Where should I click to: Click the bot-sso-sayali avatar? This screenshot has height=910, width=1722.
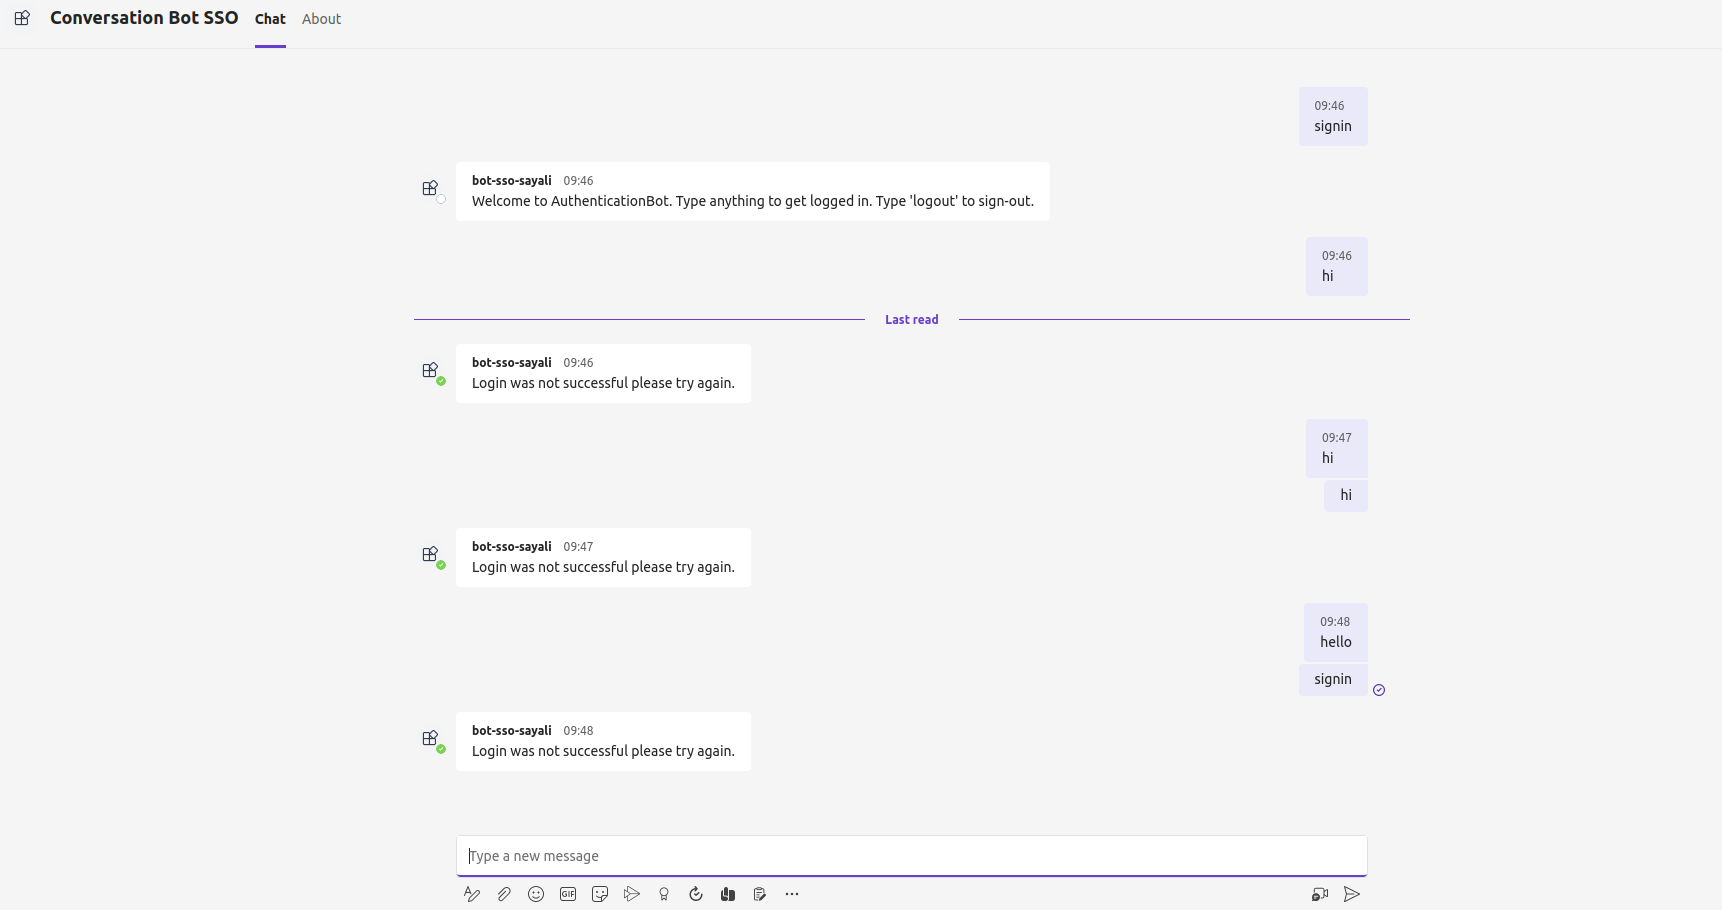[430, 738]
